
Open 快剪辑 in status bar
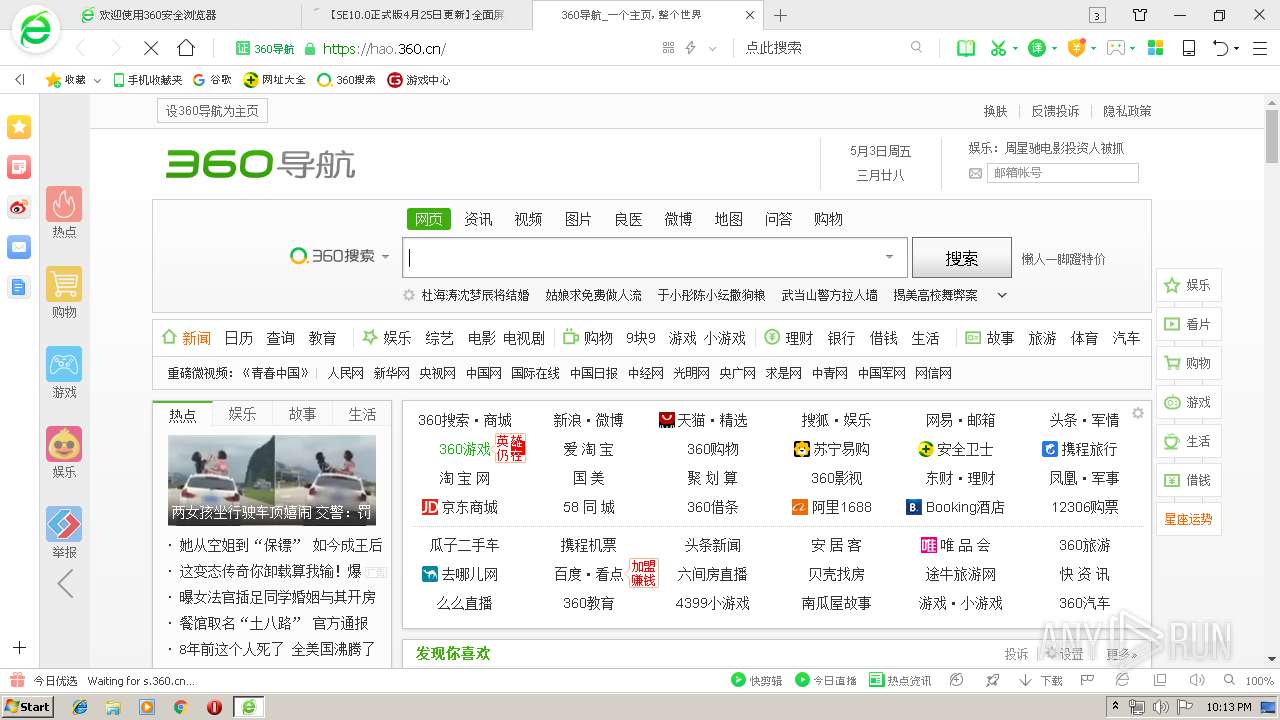(x=757, y=680)
